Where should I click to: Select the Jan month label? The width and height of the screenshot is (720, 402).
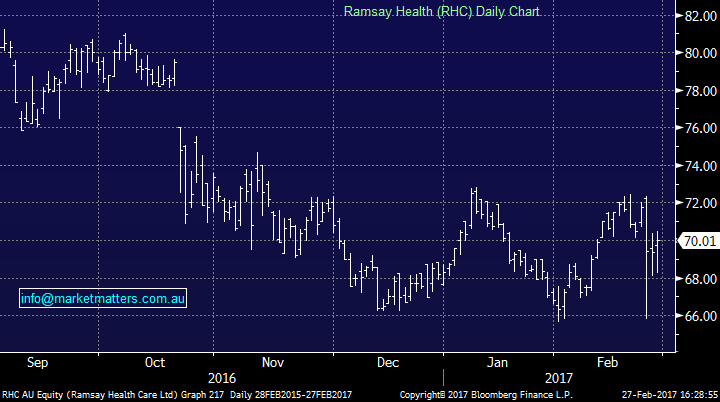click(497, 362)
